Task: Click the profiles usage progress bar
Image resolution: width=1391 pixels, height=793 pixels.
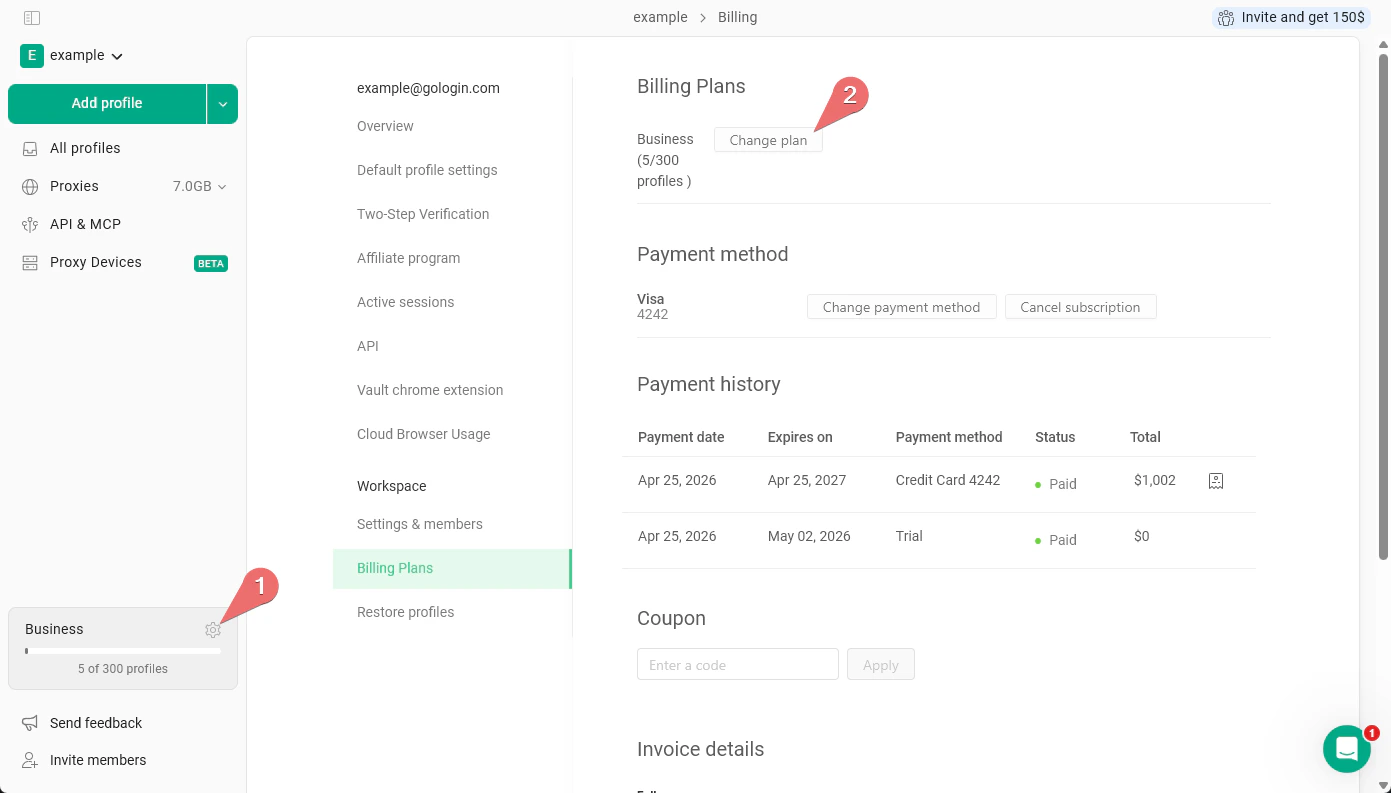Action: [x=123, y=651]
